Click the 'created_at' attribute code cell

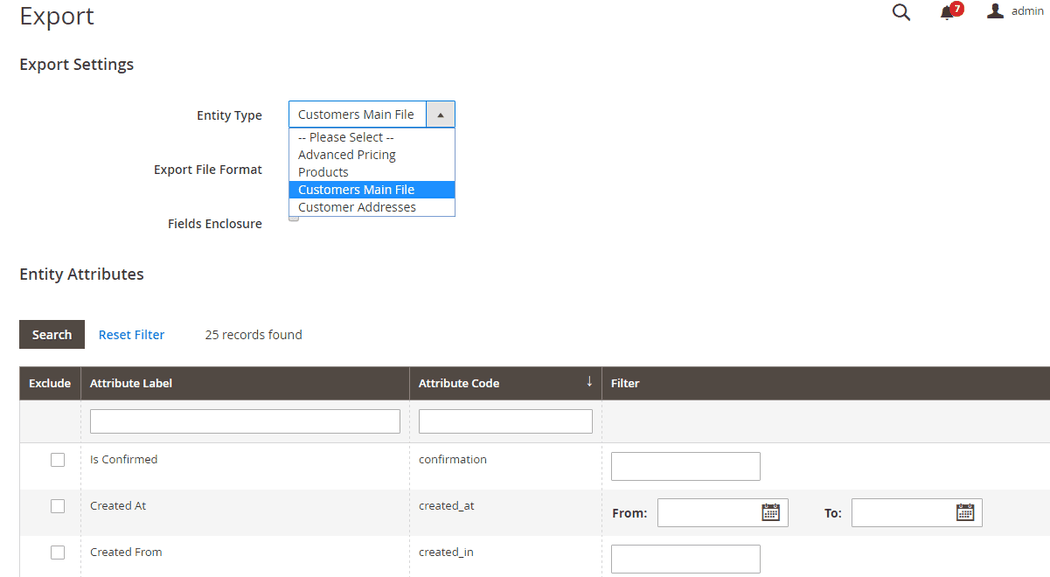tap(447, 505)
